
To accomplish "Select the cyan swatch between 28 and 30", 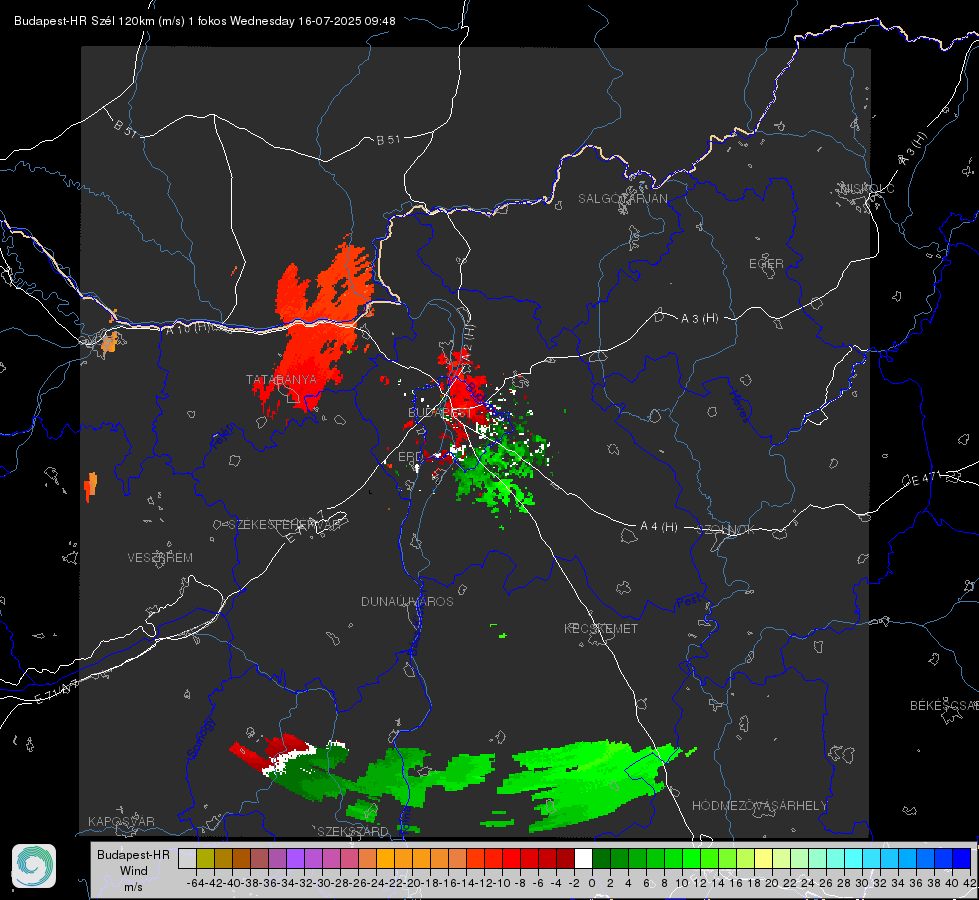I will (853, 858).
